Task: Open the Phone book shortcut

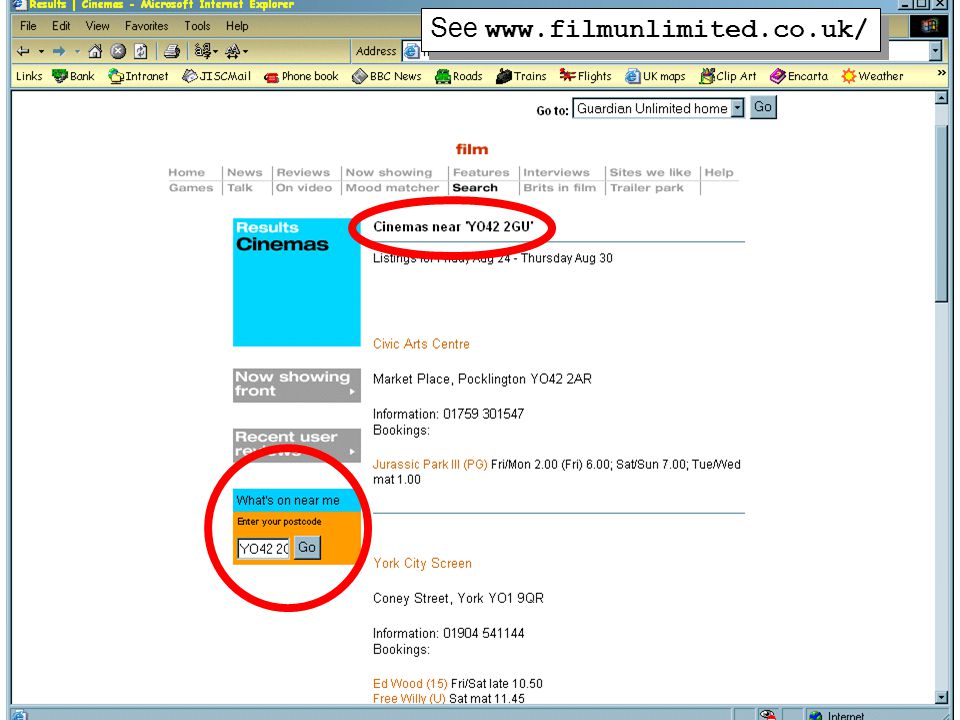Action: tap(301, 76)
